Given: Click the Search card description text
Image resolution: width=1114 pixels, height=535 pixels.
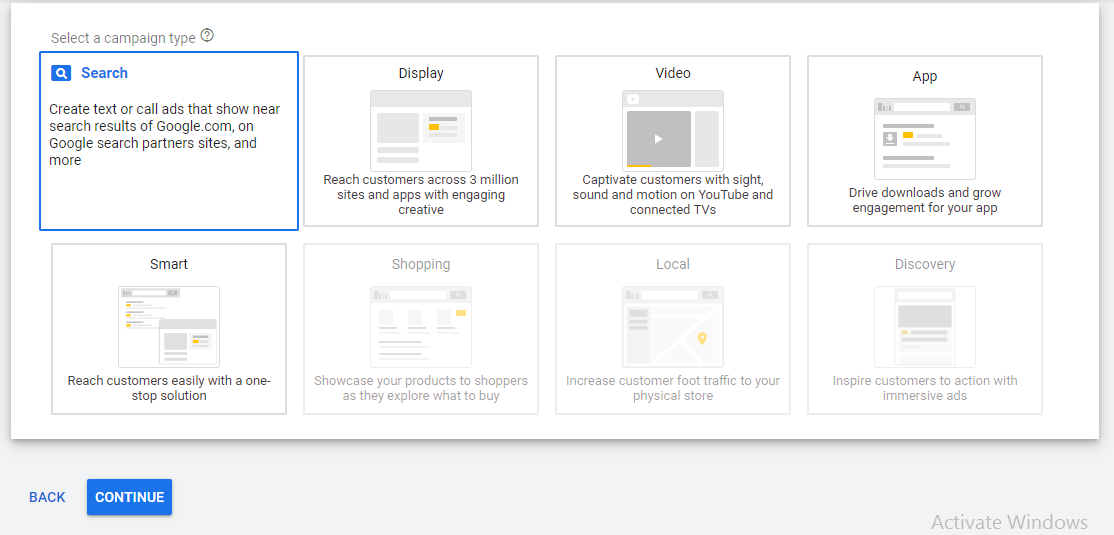Looking at the screenshot, I should (x=165, y=135).
